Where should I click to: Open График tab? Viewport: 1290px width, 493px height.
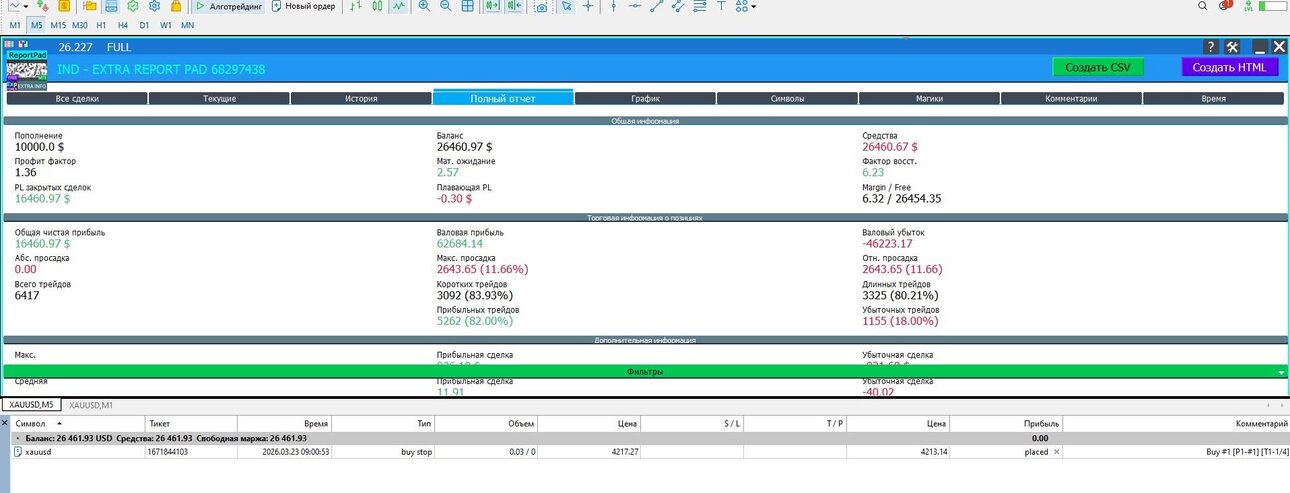(x=645, y=99)
